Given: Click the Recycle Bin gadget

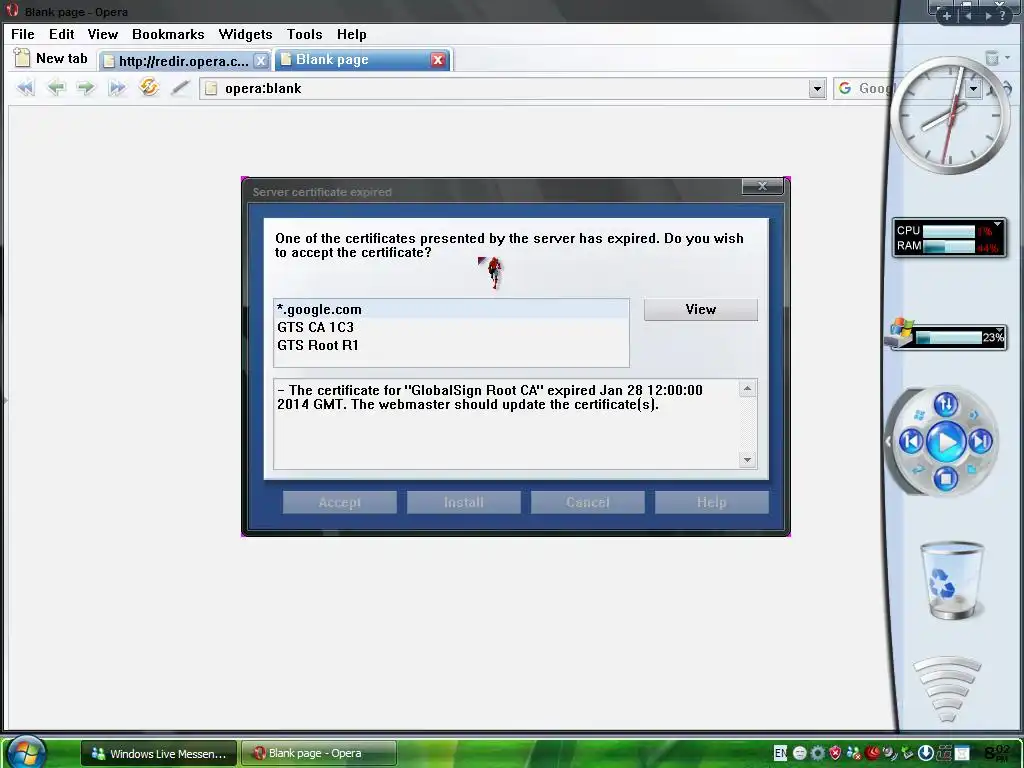Looking at the screenshot, I should click(x=951, y=581).
